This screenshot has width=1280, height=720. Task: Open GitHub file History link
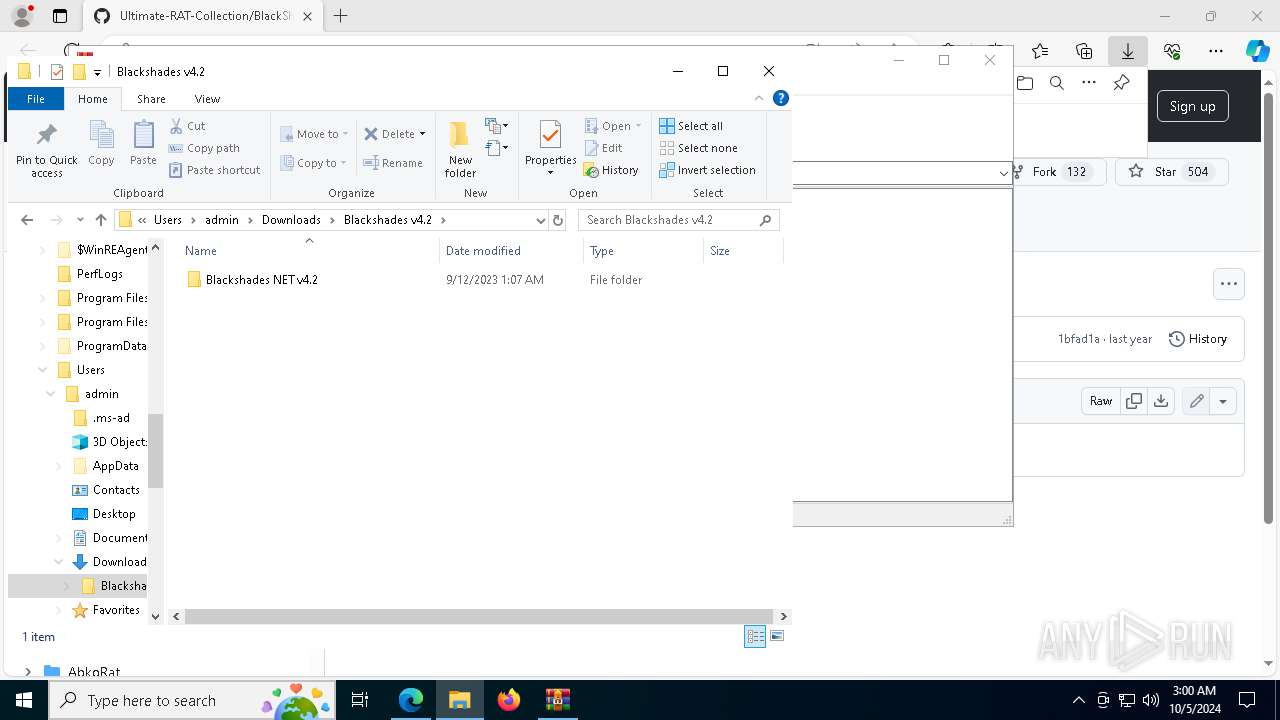coord(1197,339)
